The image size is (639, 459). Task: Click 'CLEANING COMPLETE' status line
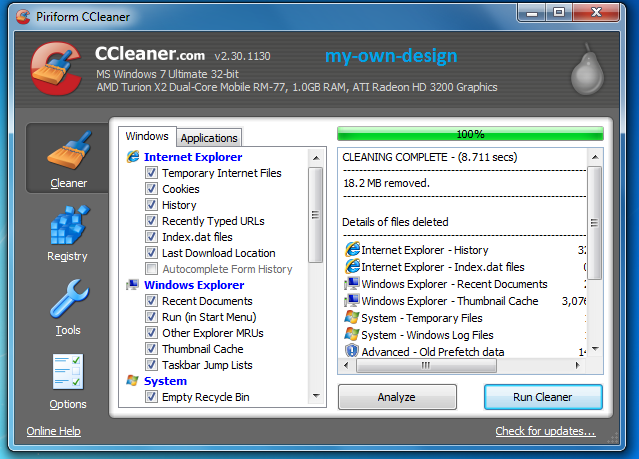click(430, 157)
